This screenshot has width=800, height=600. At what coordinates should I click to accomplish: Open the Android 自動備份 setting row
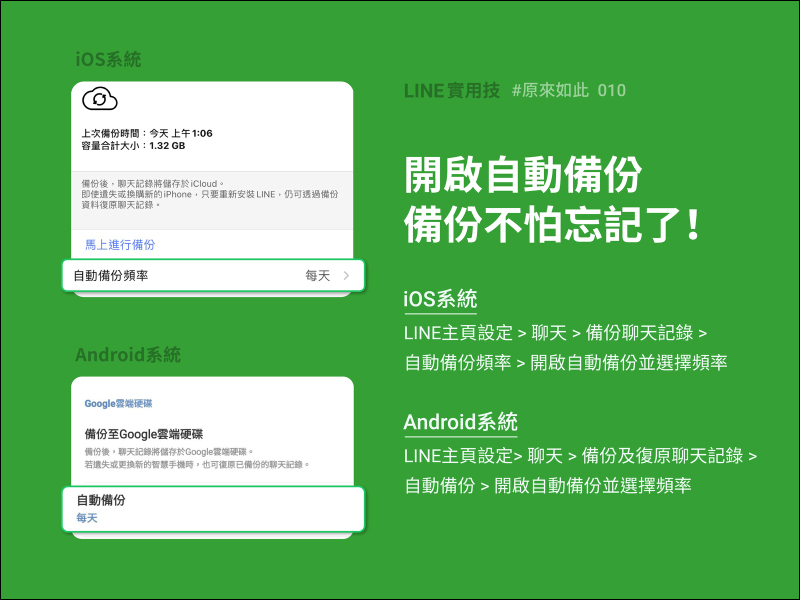(213, 509)
